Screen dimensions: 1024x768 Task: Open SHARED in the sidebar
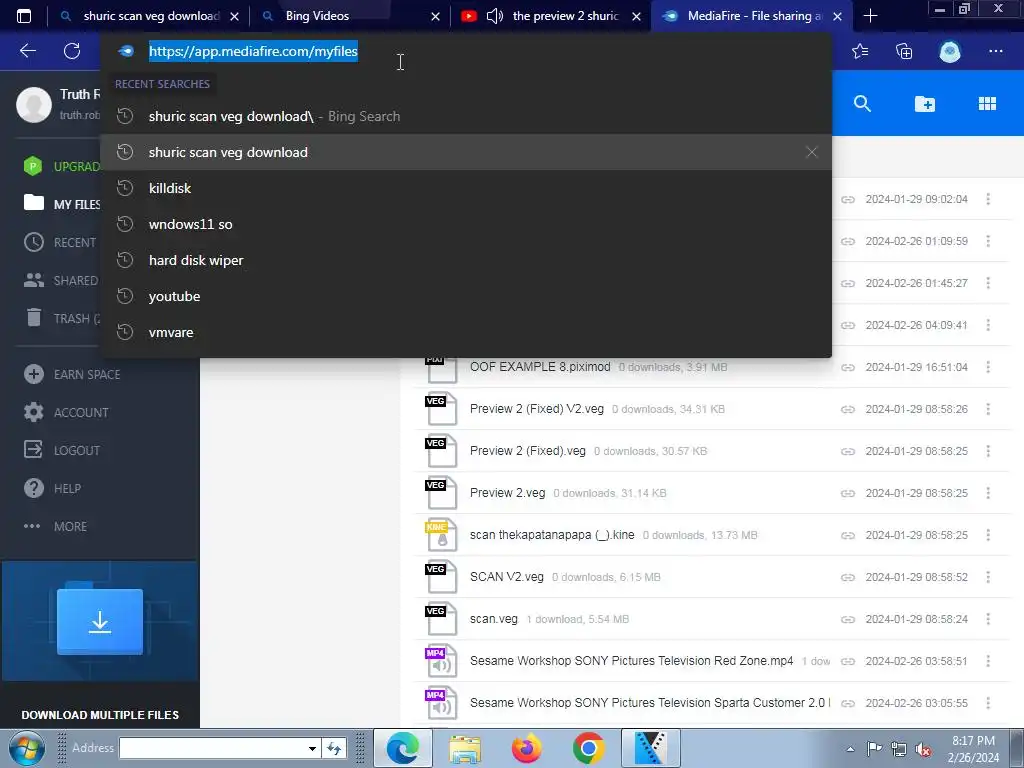click(x=61, y=280)
